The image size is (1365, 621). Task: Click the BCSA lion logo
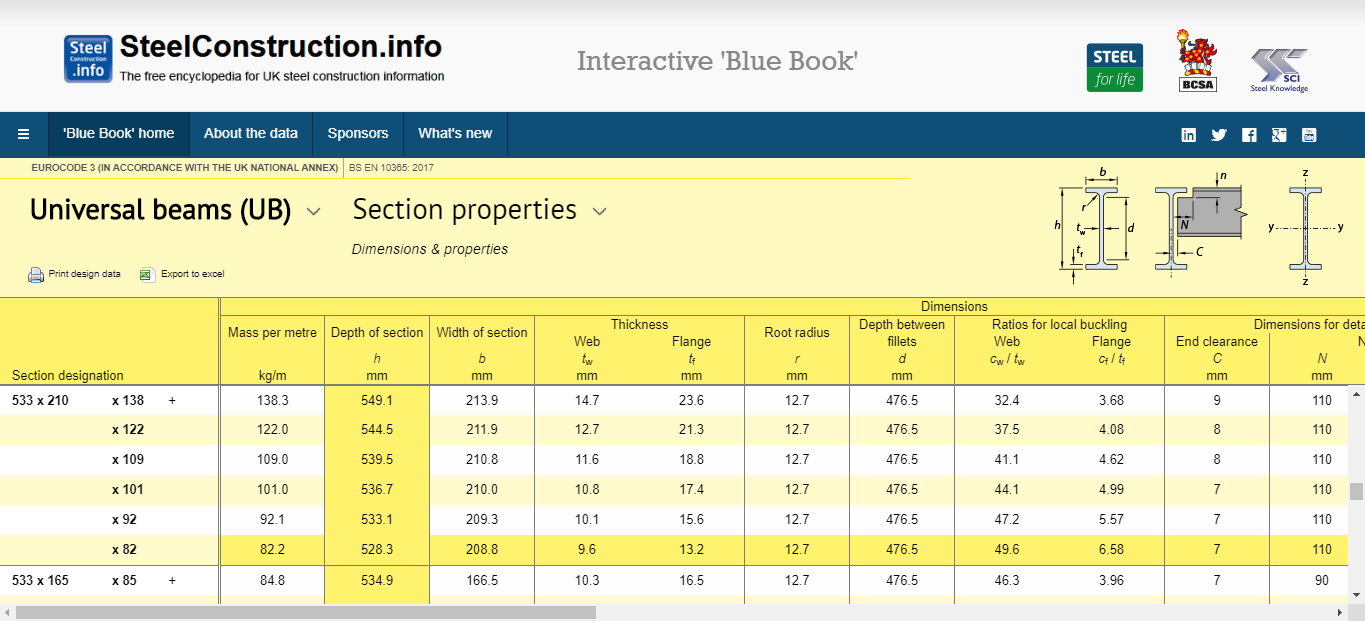point(1197,62)
